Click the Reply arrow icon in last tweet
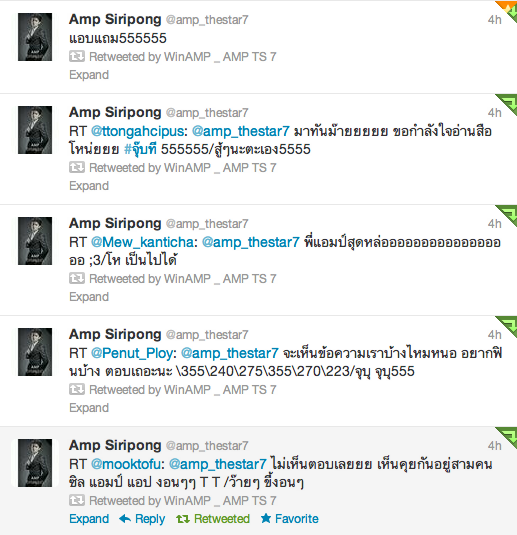 [x=125, y=519]
